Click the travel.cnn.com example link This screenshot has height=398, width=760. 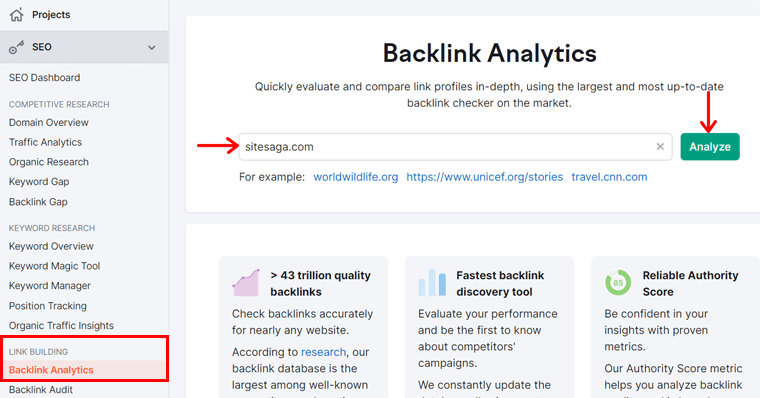tap(609, 177)
